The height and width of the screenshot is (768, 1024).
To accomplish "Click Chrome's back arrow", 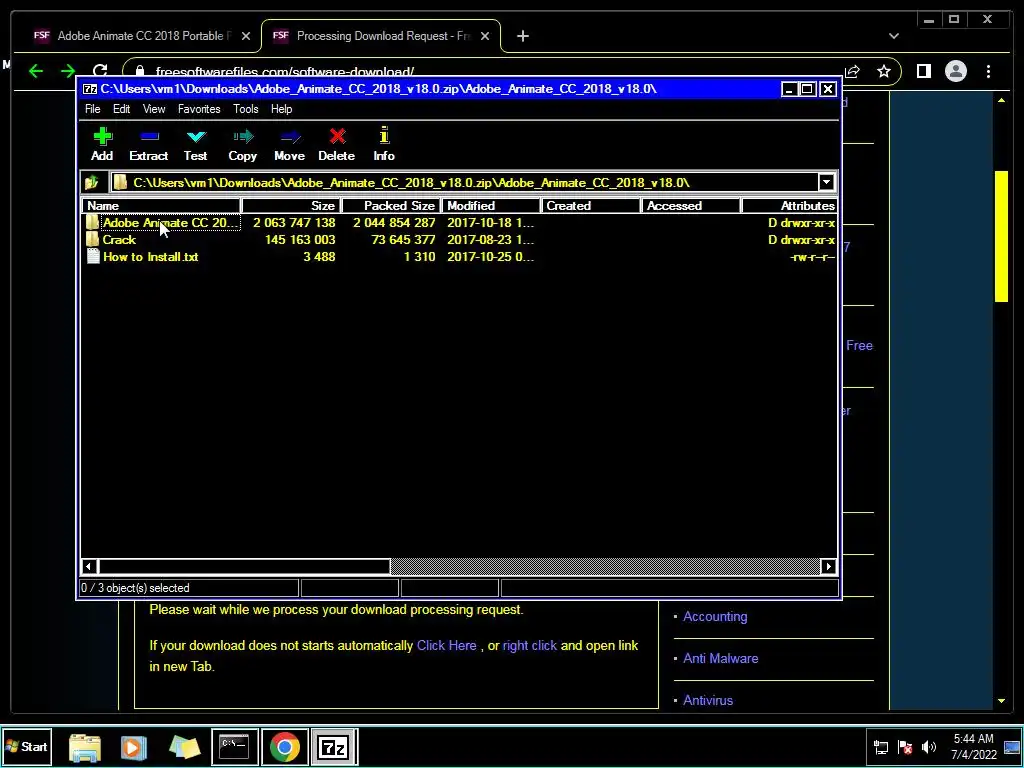I will pyautogui.click(x=36, y=71).
